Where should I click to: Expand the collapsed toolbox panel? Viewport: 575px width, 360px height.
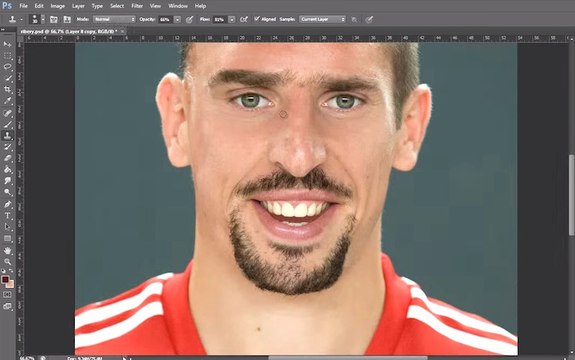coord(3,30)
